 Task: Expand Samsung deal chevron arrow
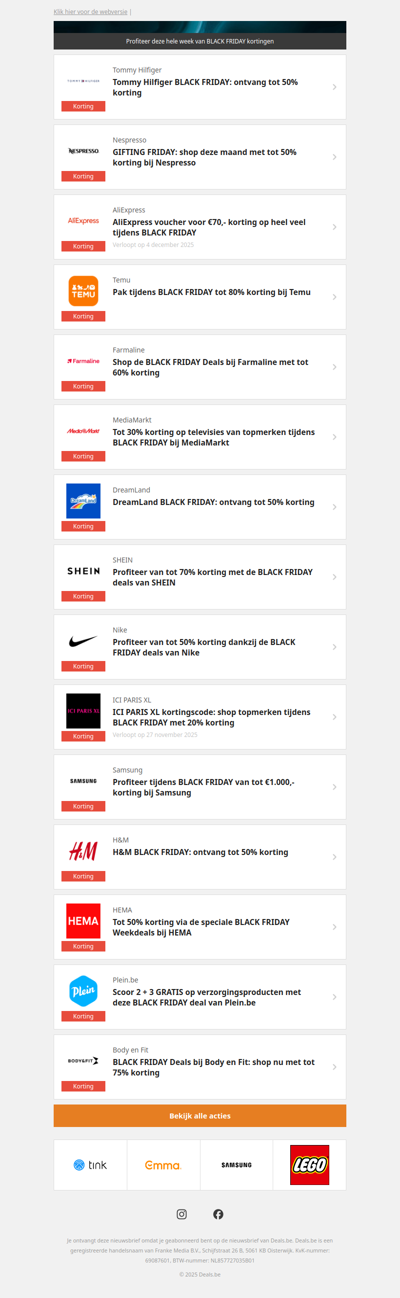pos(334,787)
